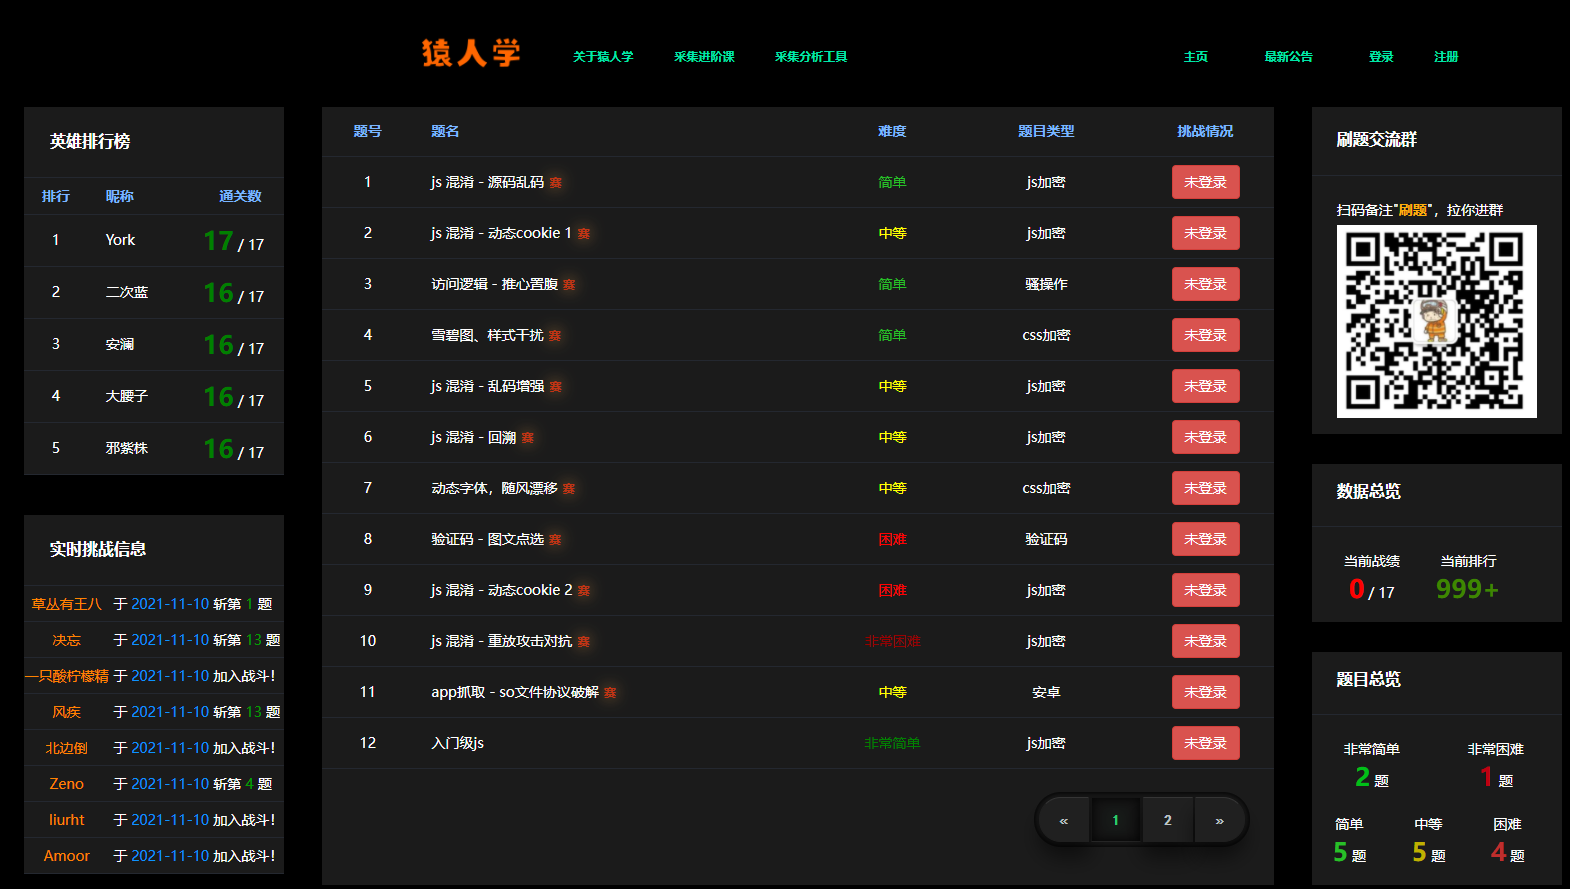Click the 赛 badge next to 验证码 - 图文点选
The height and width of the screenshot is (889, 1570).
555,540
